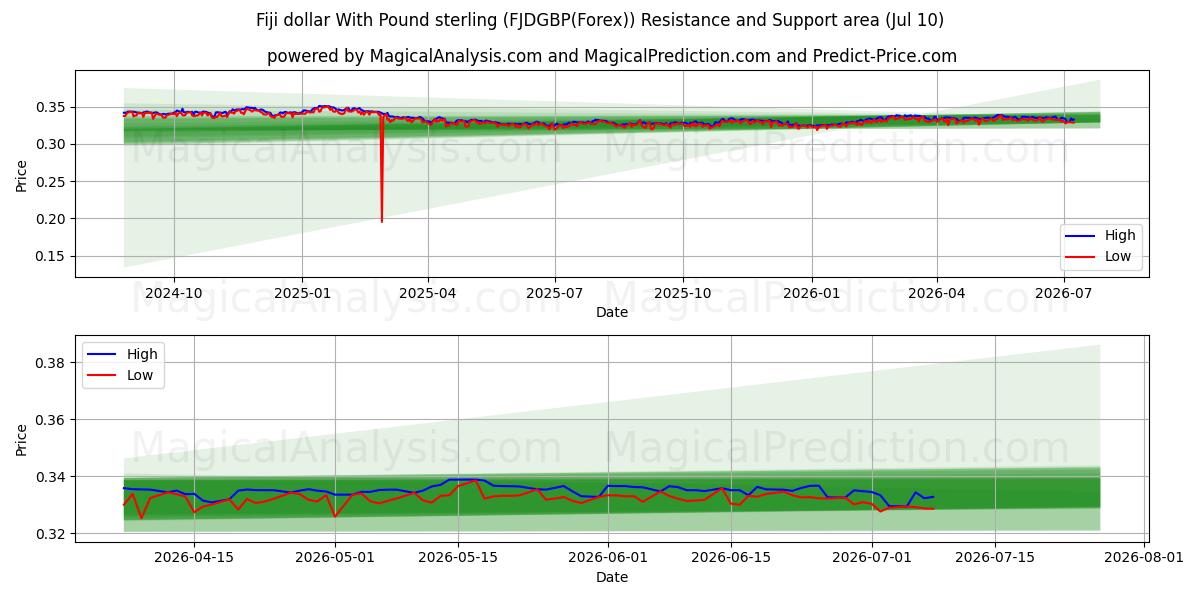The image size is (1200, 600).
Task: Click the 2026-05-01 date tick label
Action: (x=335, y=558)
